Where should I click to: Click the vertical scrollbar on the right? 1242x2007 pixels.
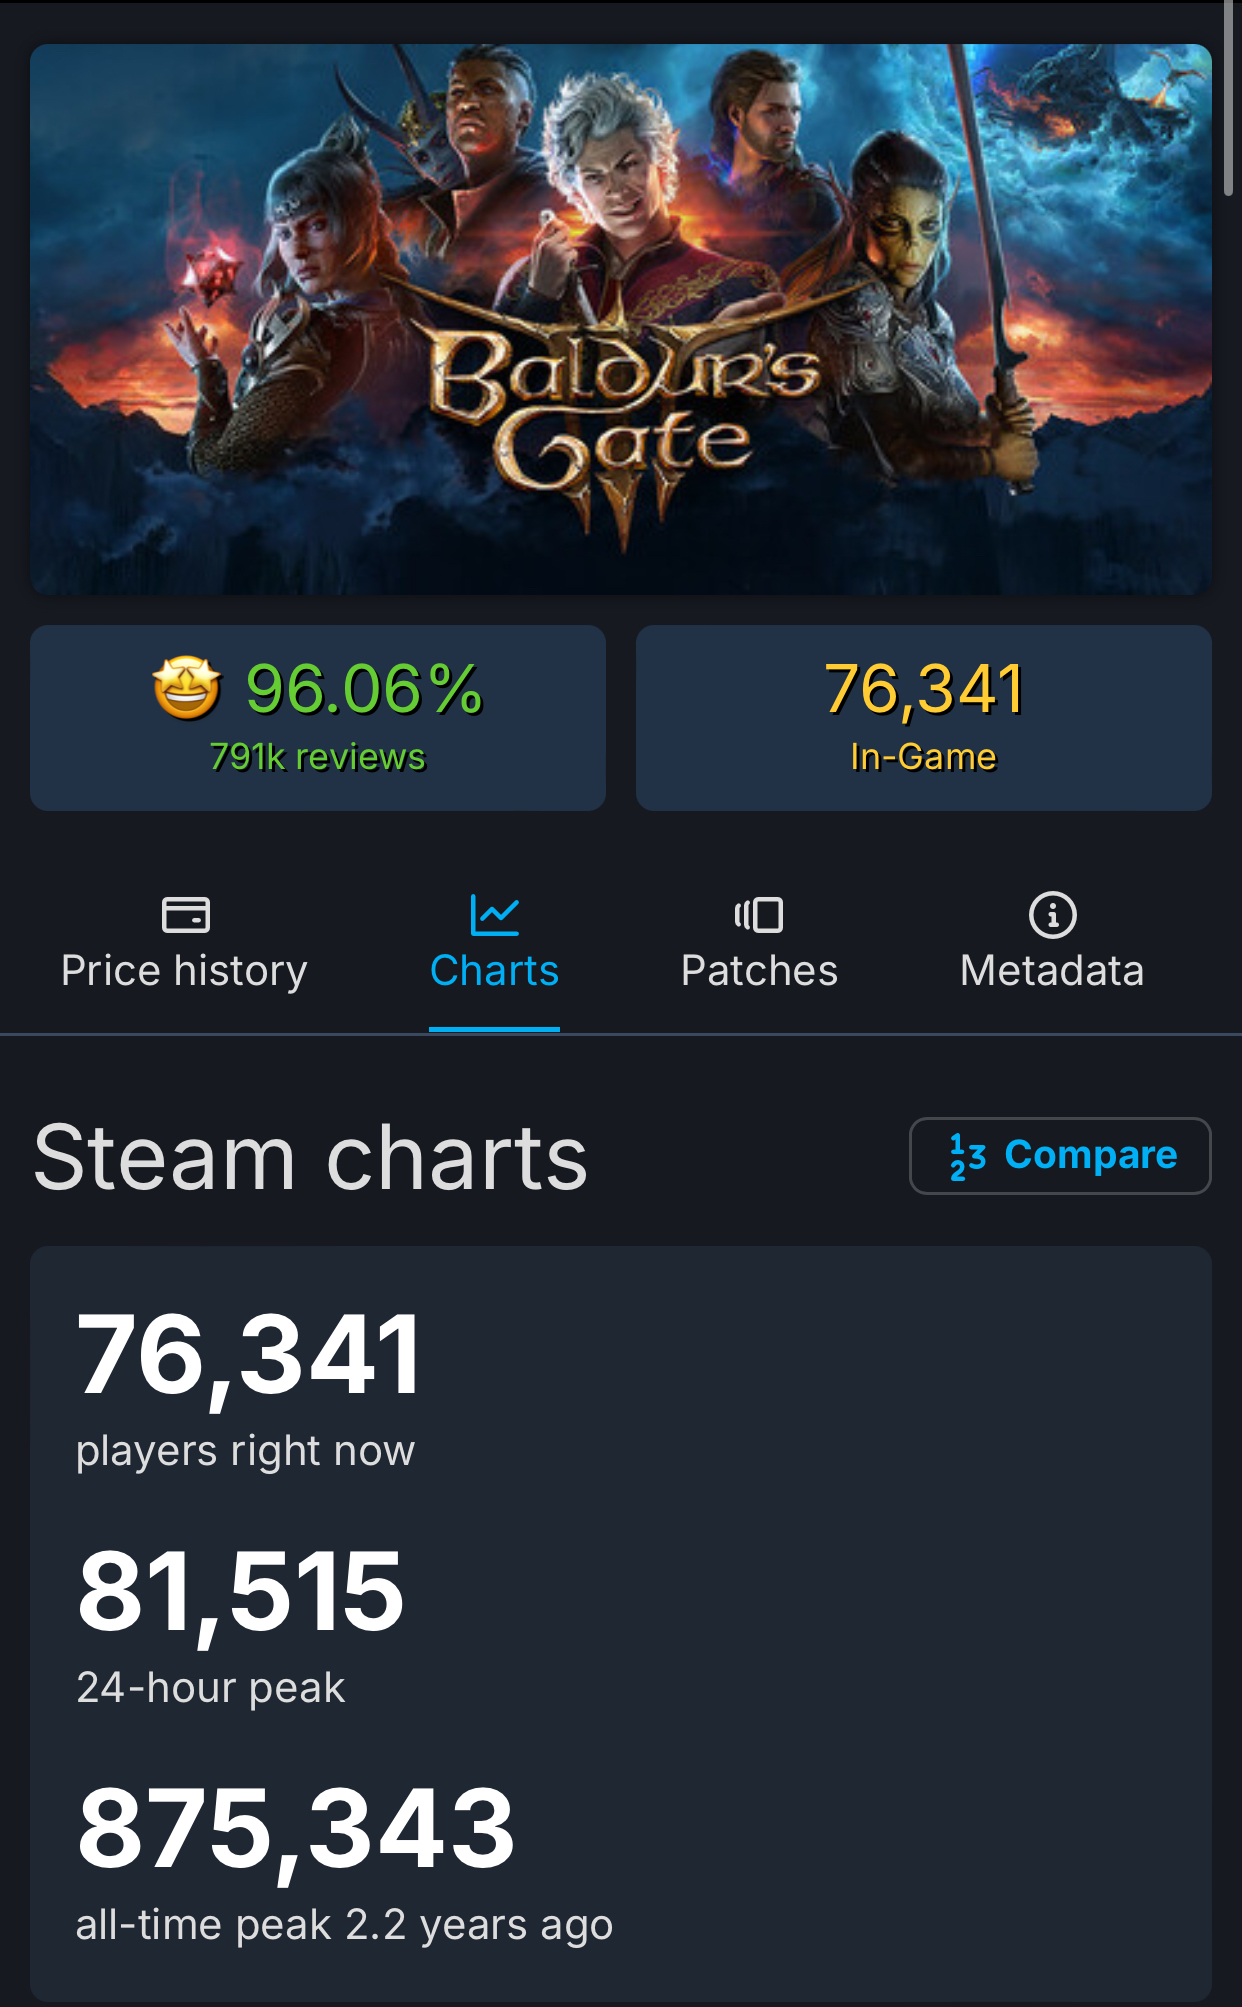(x=1229, y=100)
